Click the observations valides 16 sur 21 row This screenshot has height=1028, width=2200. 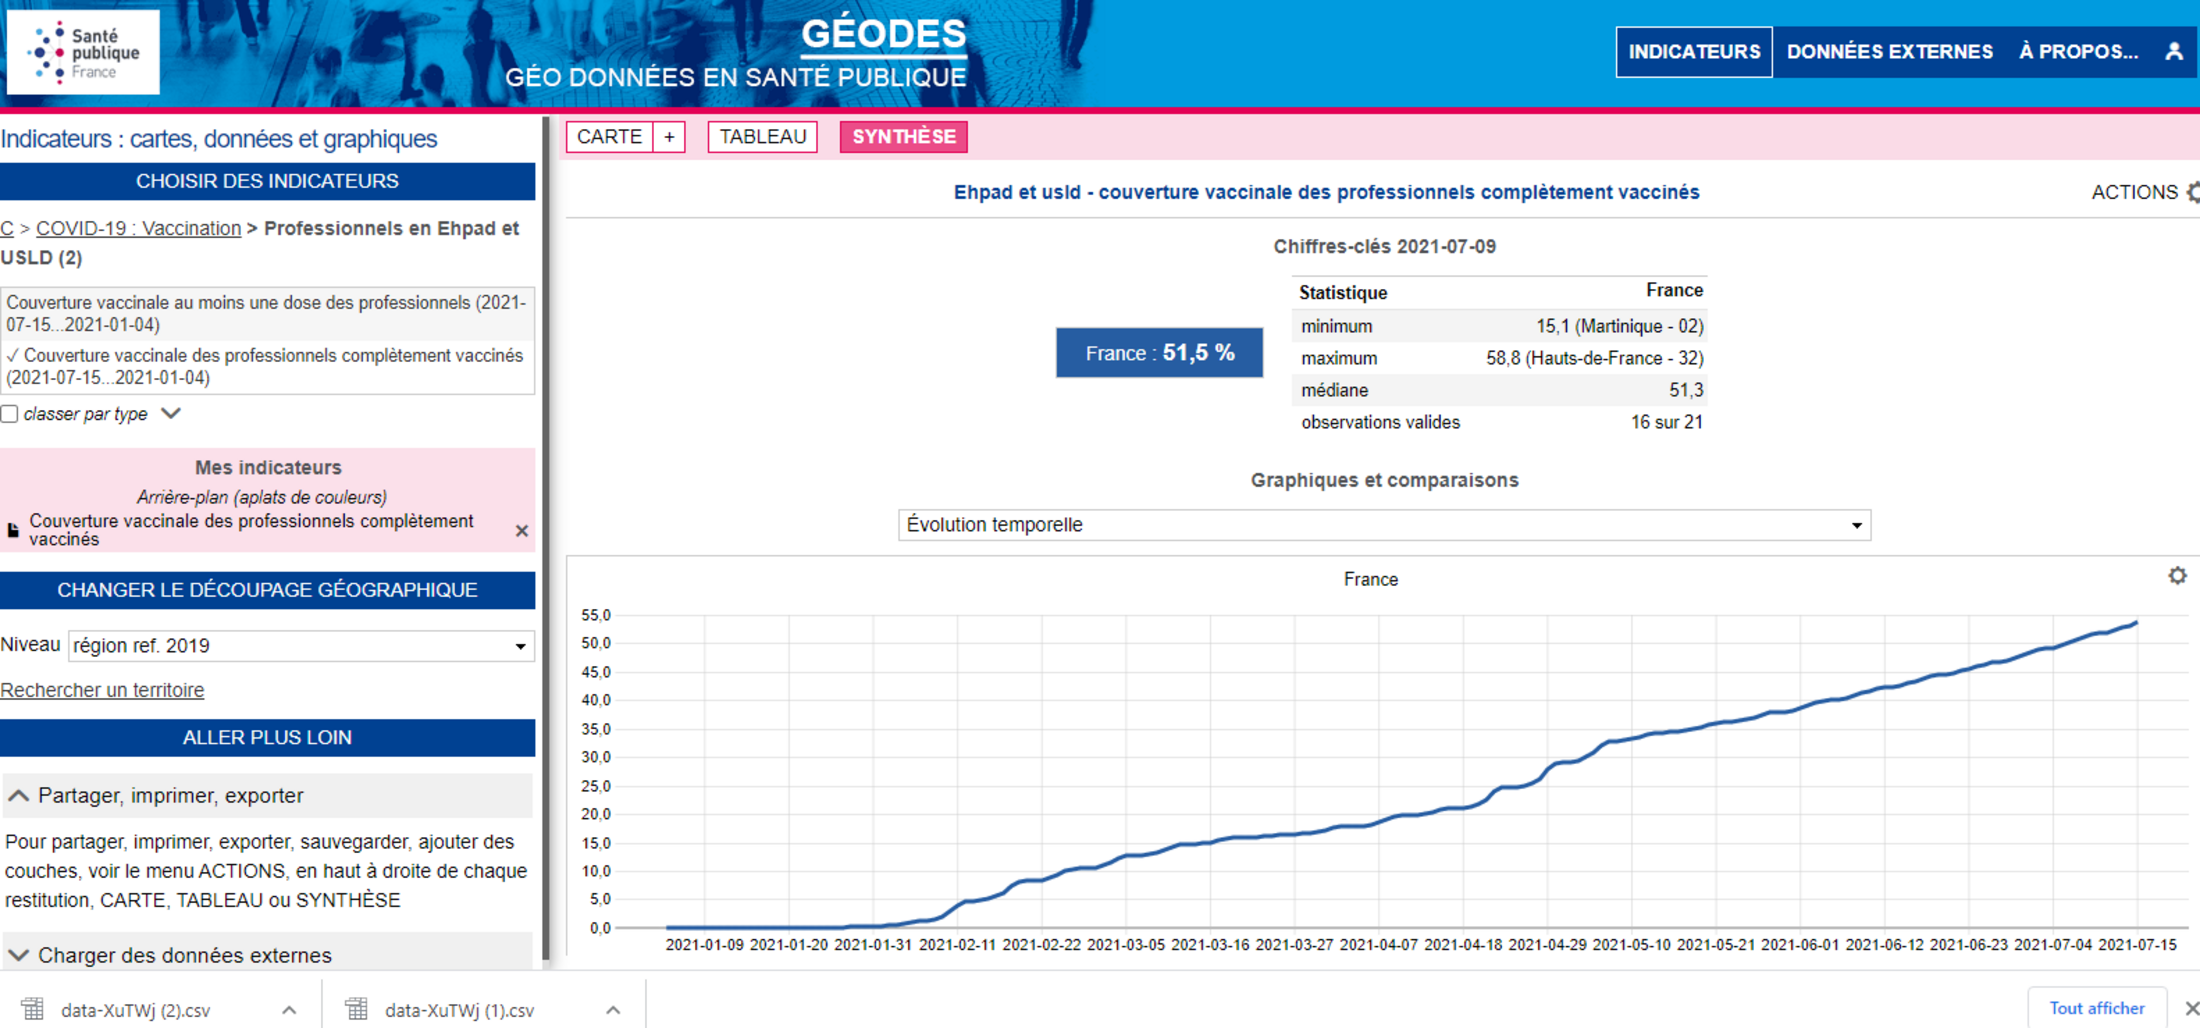[1500, 422]
